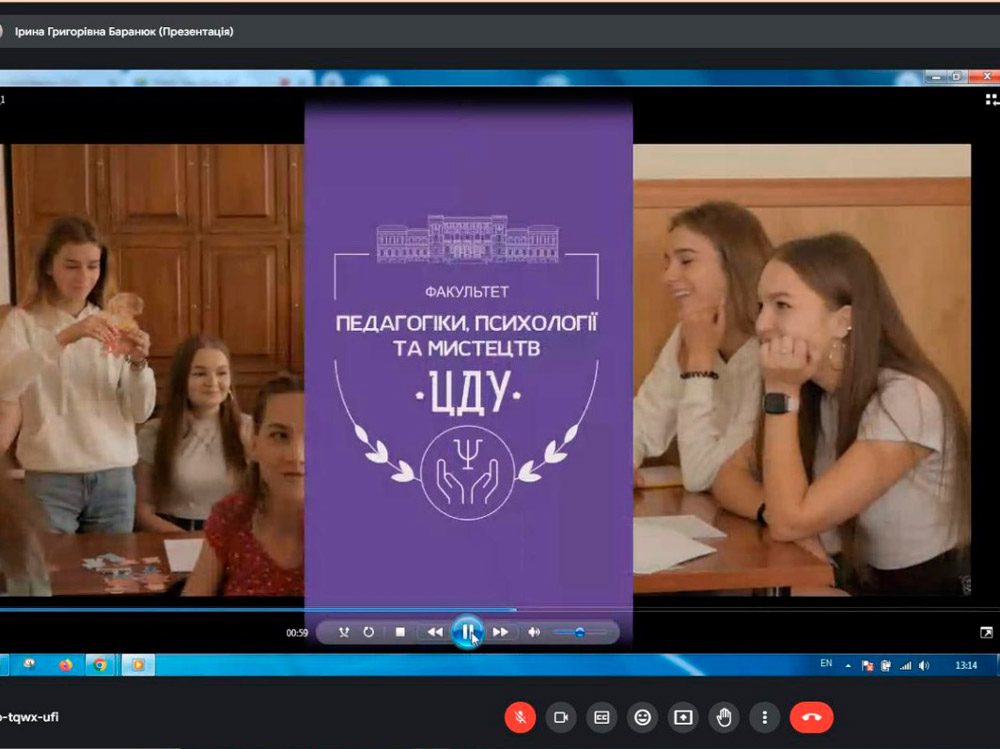This screenshot has width=1000, height=749.
Task: Adjust the media player volume slider
Action: pyautogui.click(x=580, y=632)
